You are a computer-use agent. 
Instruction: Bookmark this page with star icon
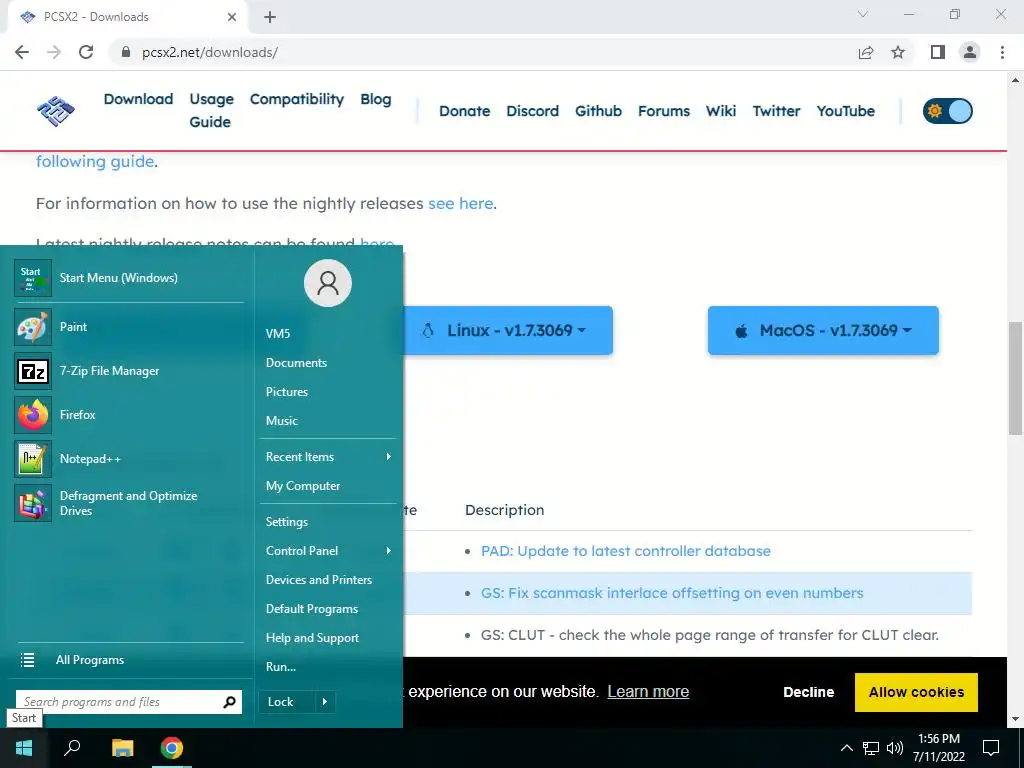pos(898,52)
